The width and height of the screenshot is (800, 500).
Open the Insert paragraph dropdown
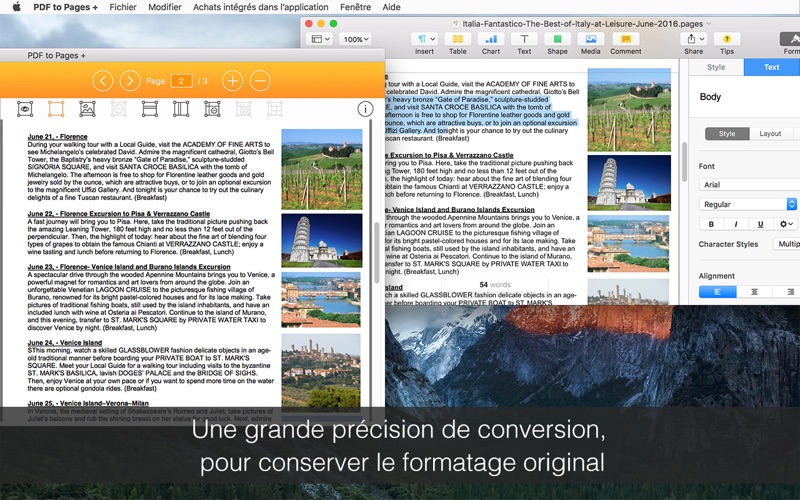point(424,39)
